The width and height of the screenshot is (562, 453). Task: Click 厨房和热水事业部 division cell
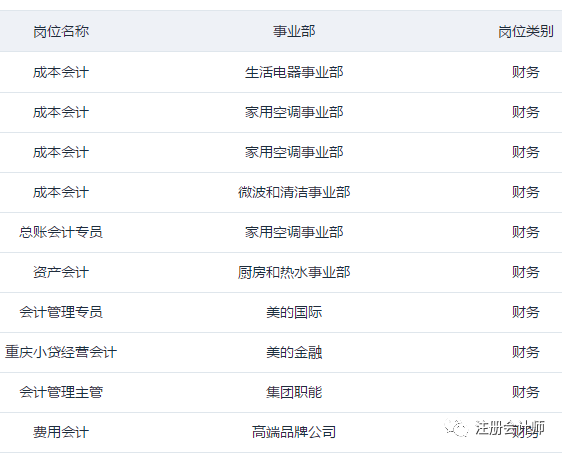[x=294, y=272]
